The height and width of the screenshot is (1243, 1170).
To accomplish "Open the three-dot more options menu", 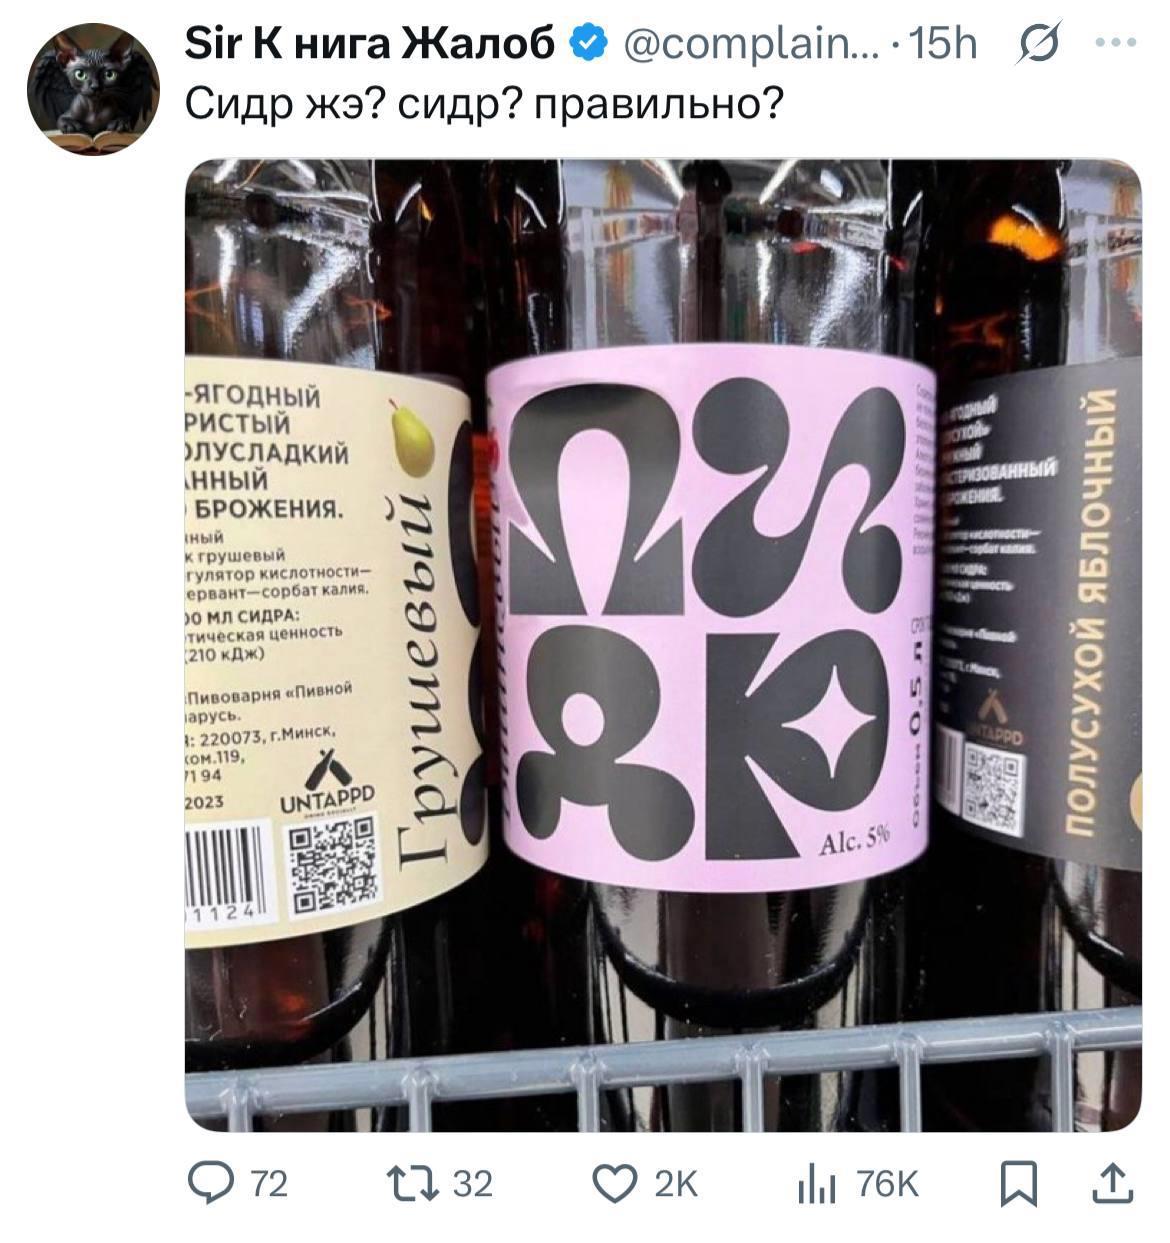I will pos(1115,43).
